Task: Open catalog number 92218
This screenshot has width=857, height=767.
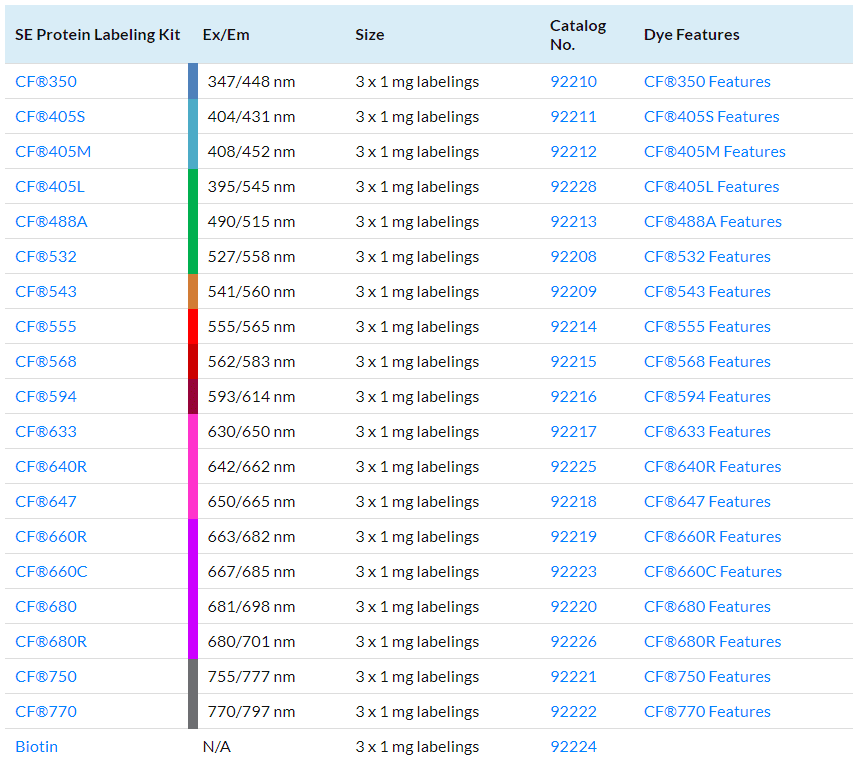Action: (573, 502)
